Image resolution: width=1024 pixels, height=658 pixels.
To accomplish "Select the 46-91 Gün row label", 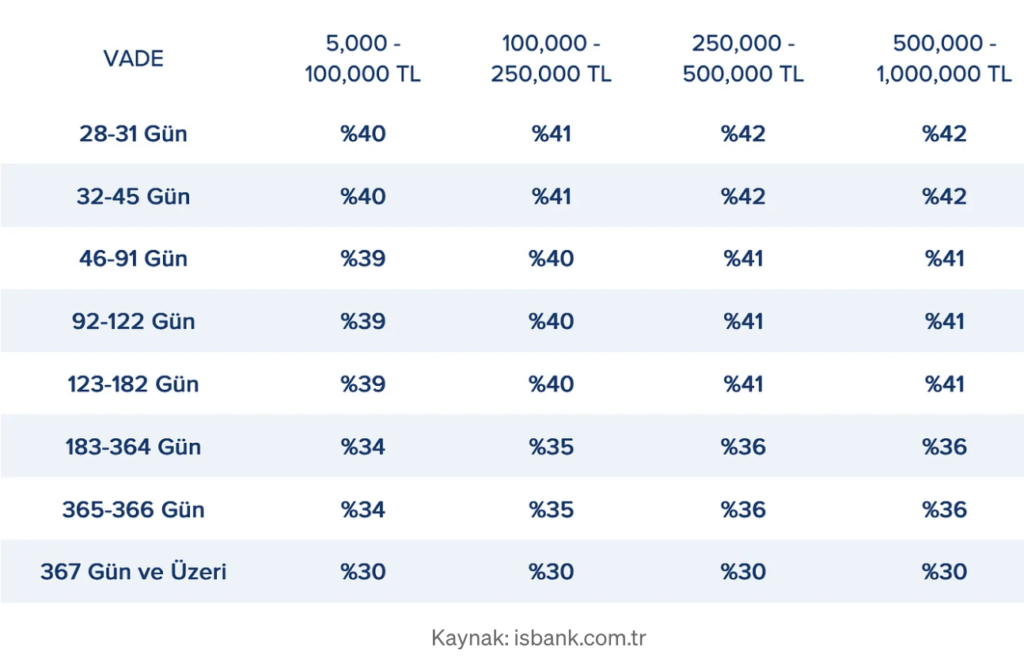I will [x=133, y=259].
